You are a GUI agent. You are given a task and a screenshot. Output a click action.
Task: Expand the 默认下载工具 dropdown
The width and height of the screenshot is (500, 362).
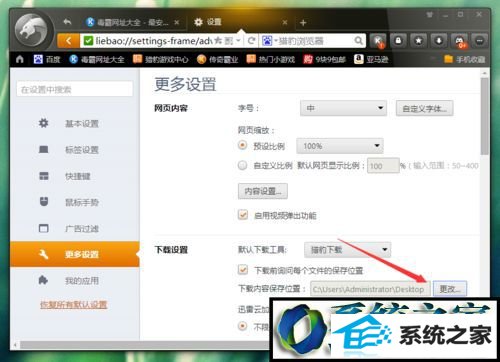point(347,250)
